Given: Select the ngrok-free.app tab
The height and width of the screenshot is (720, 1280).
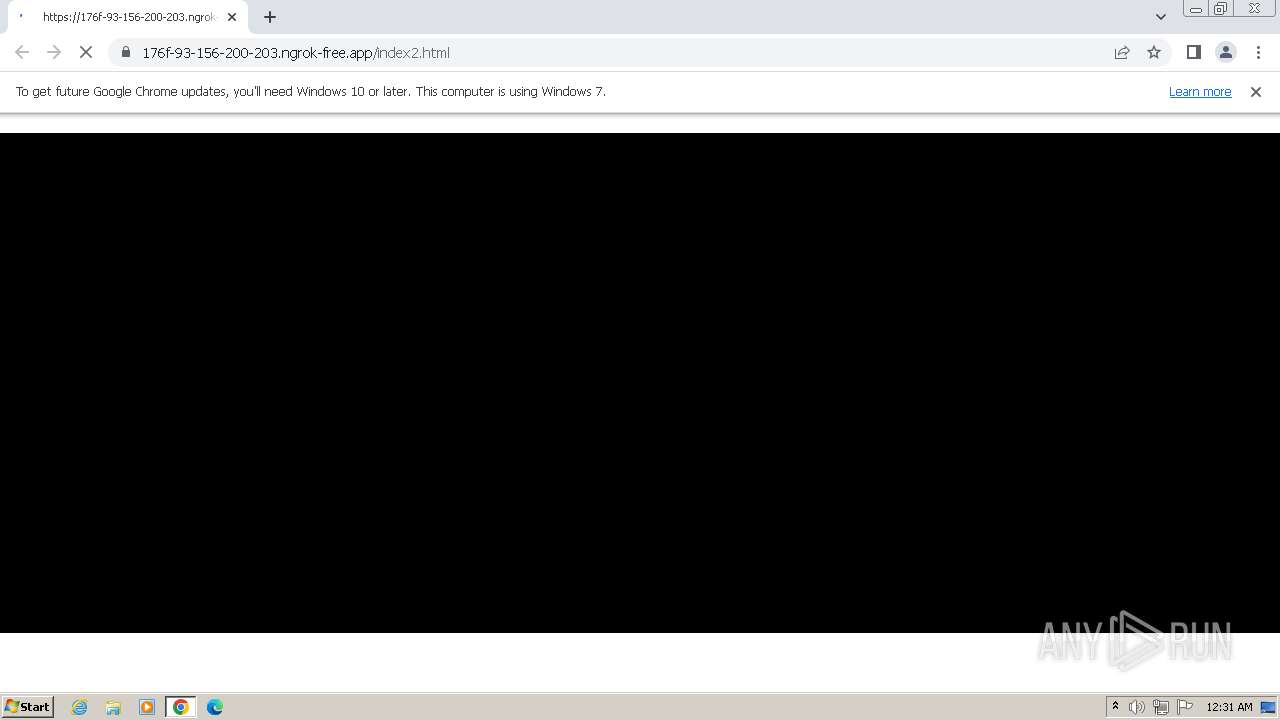Looking at the screenshot, I should (x=128, y=17).
